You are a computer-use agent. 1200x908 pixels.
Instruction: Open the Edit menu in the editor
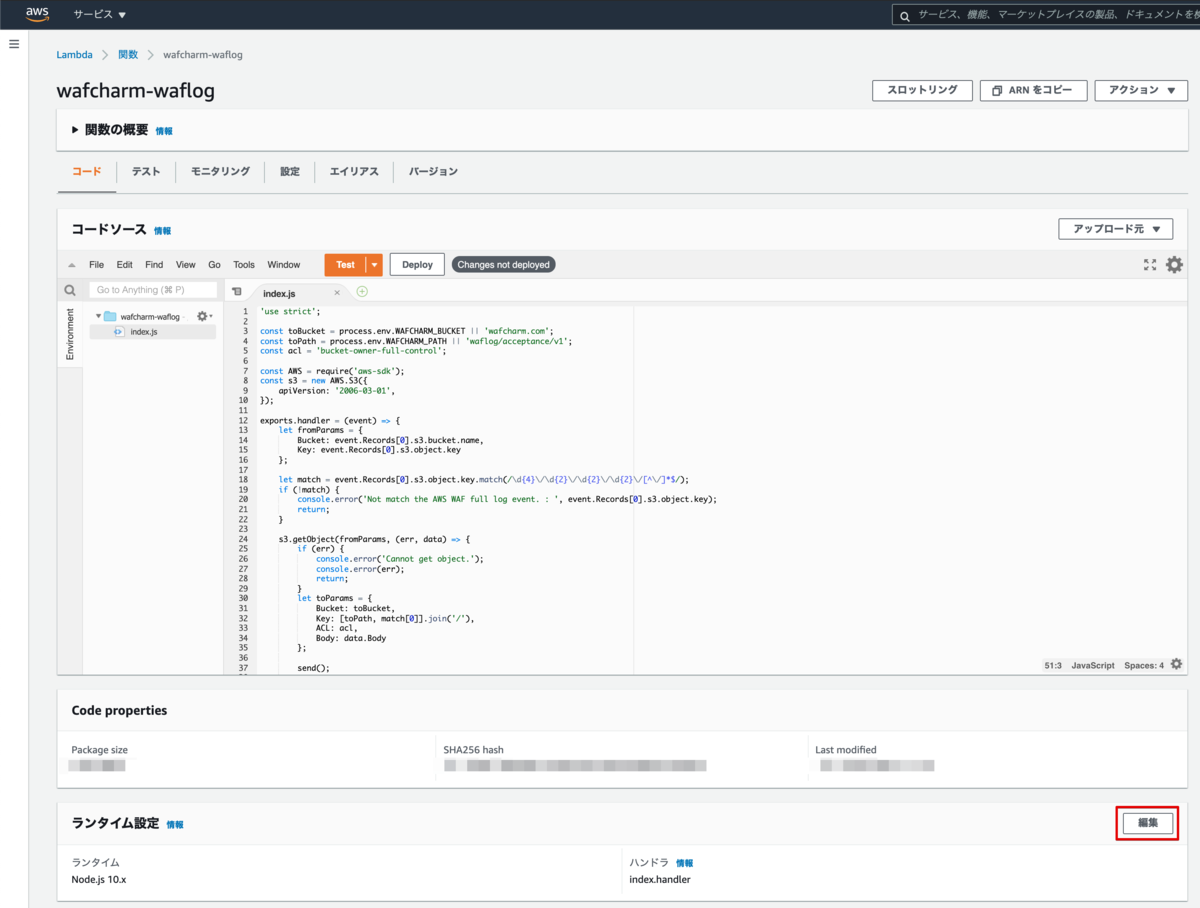(x=124, y=265)
